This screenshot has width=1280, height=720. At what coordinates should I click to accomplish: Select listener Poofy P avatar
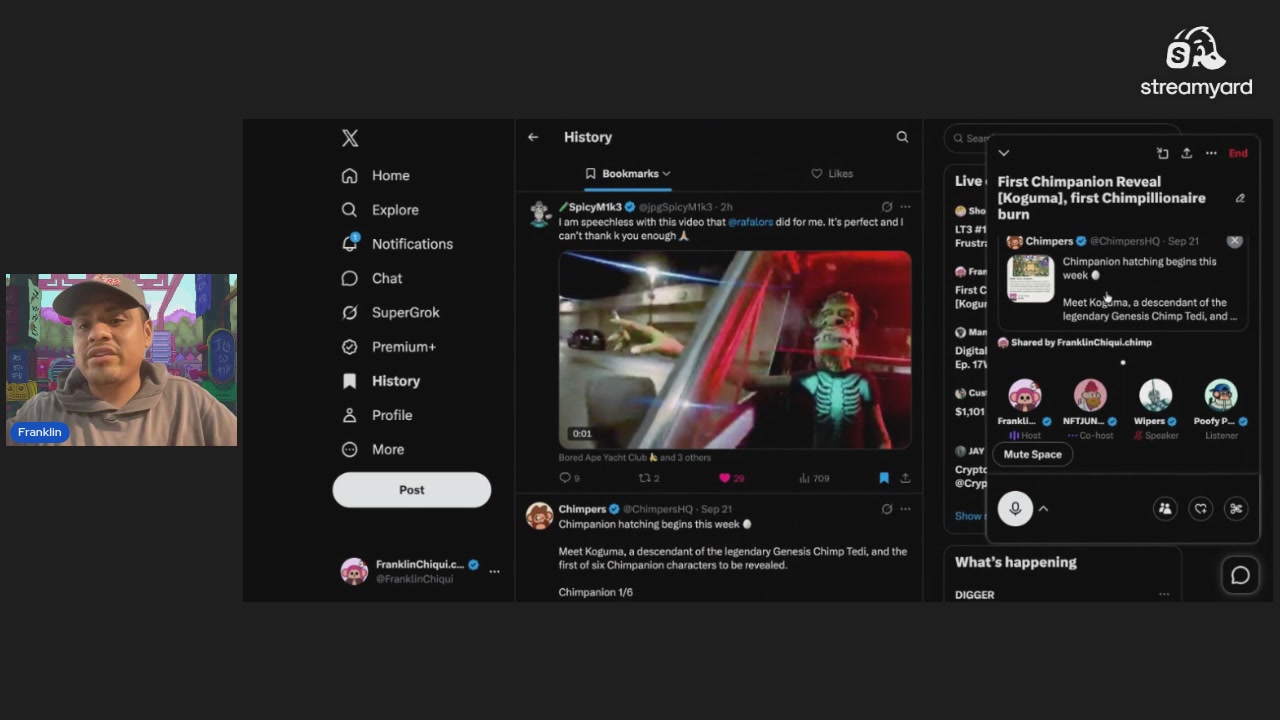(1221, 395)
